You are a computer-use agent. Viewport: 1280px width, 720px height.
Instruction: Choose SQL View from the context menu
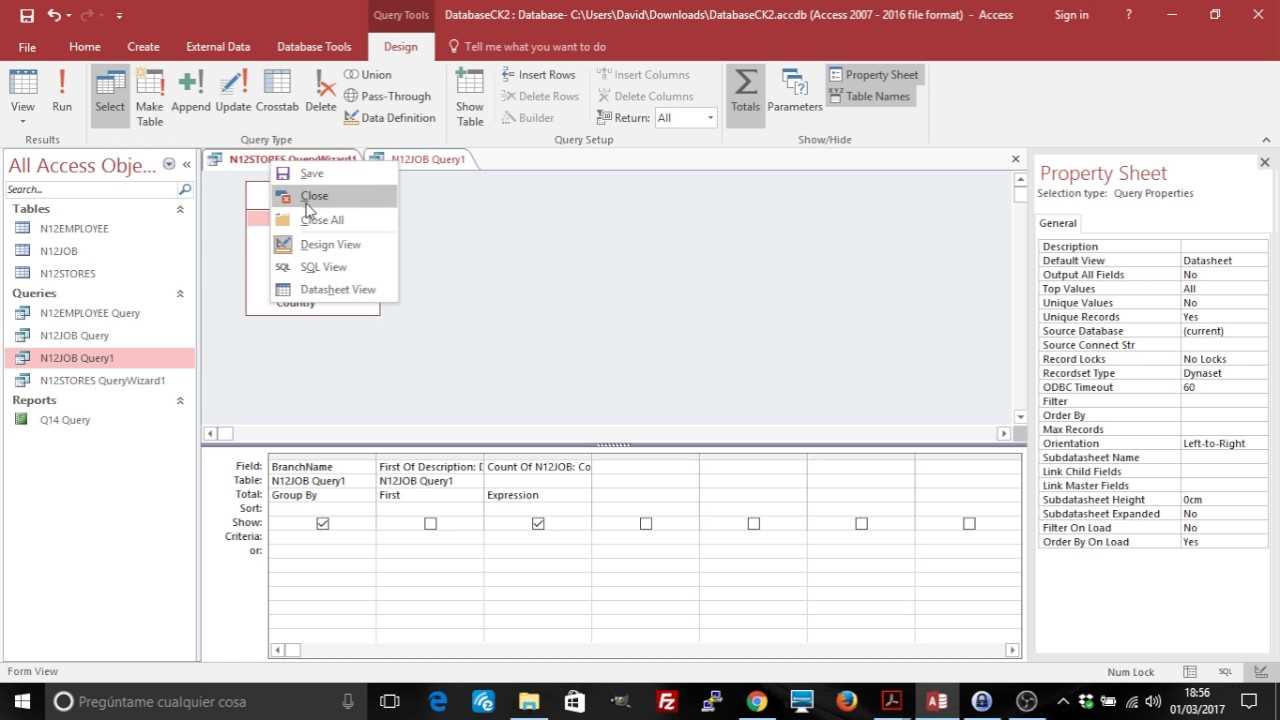pyautogui.click(x=334, y=267)
